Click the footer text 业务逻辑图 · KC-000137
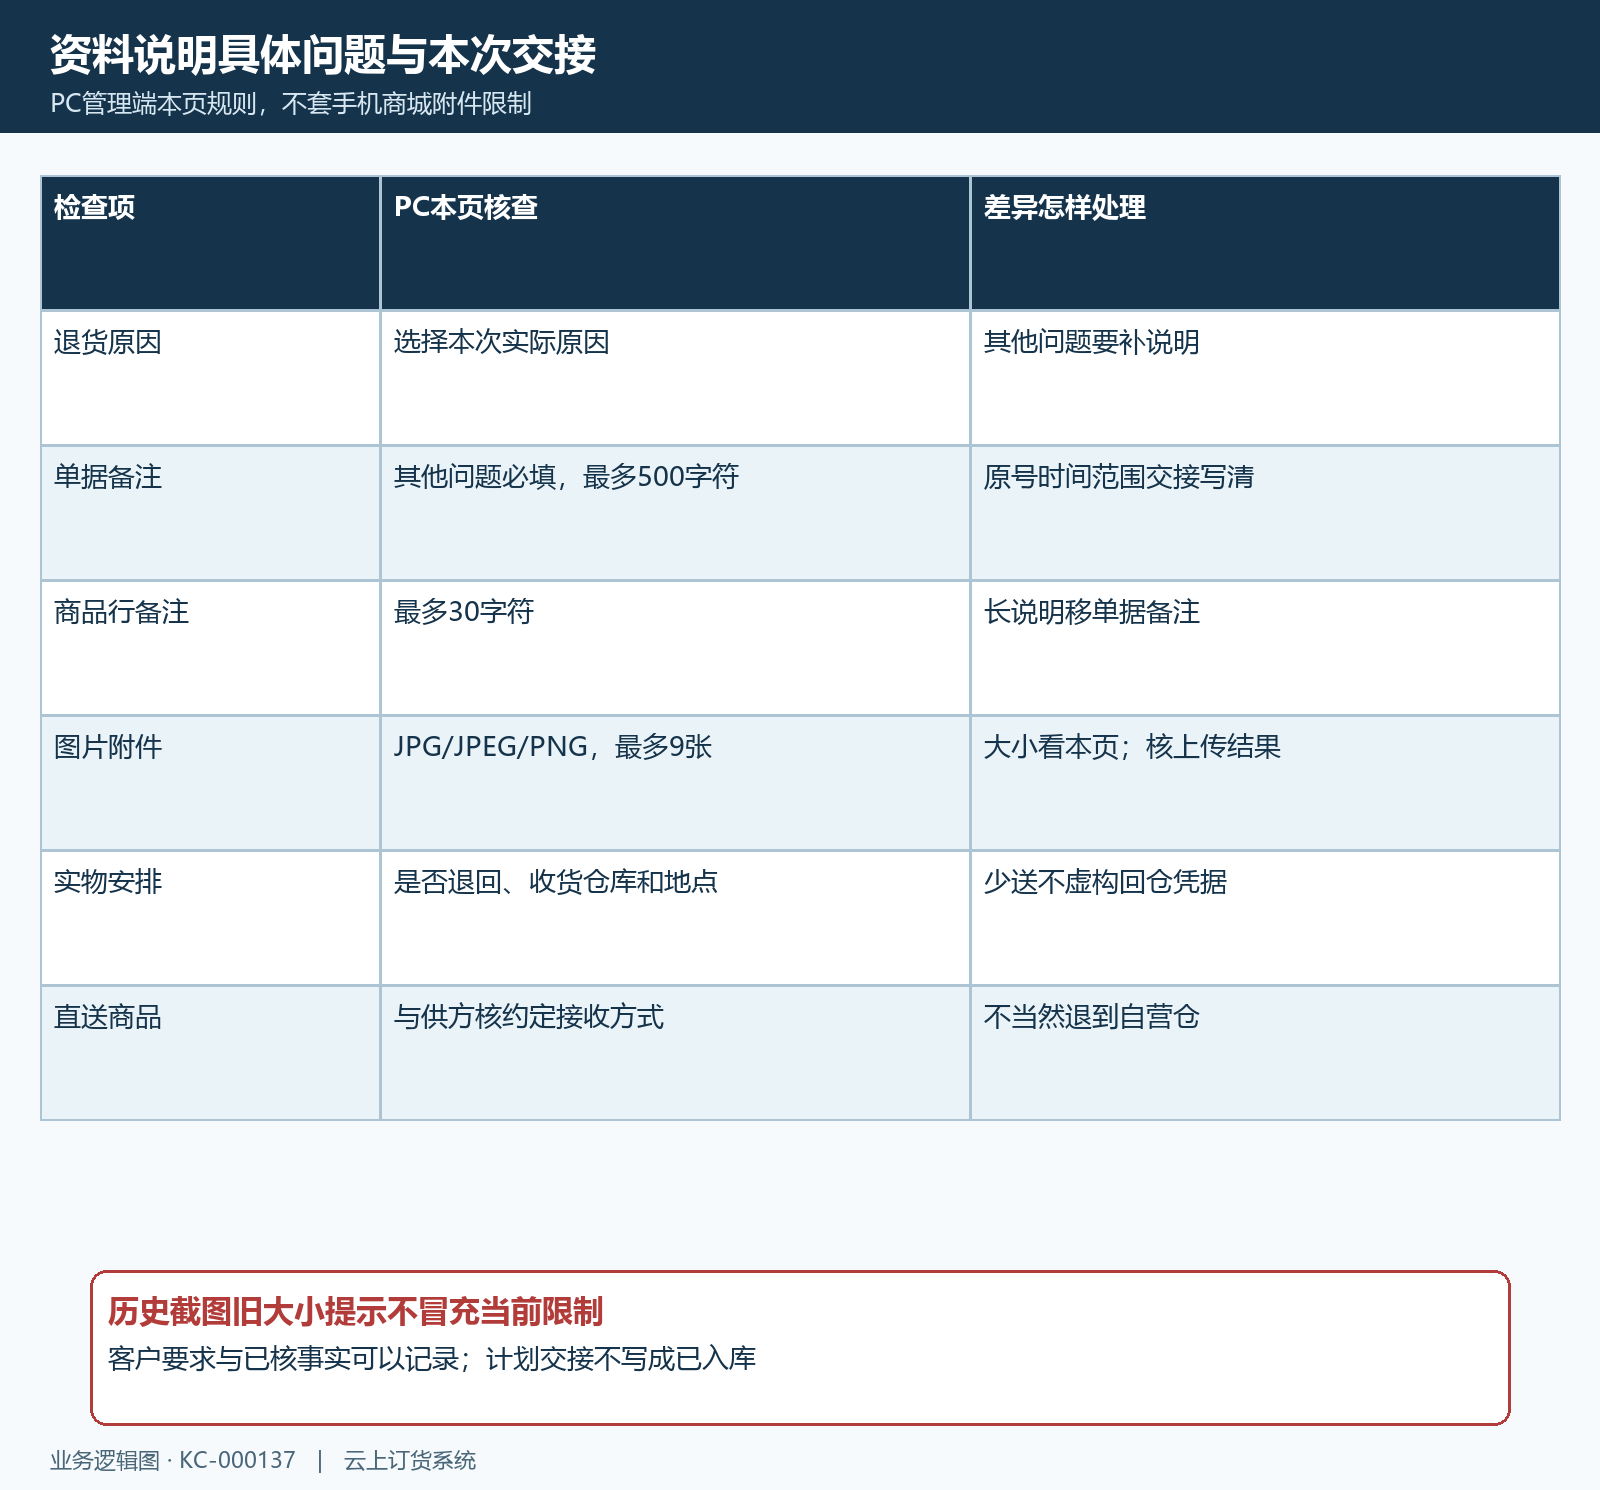Image resolution: width=1600 pixels, height=1490 pixels. click(173, 1461)
